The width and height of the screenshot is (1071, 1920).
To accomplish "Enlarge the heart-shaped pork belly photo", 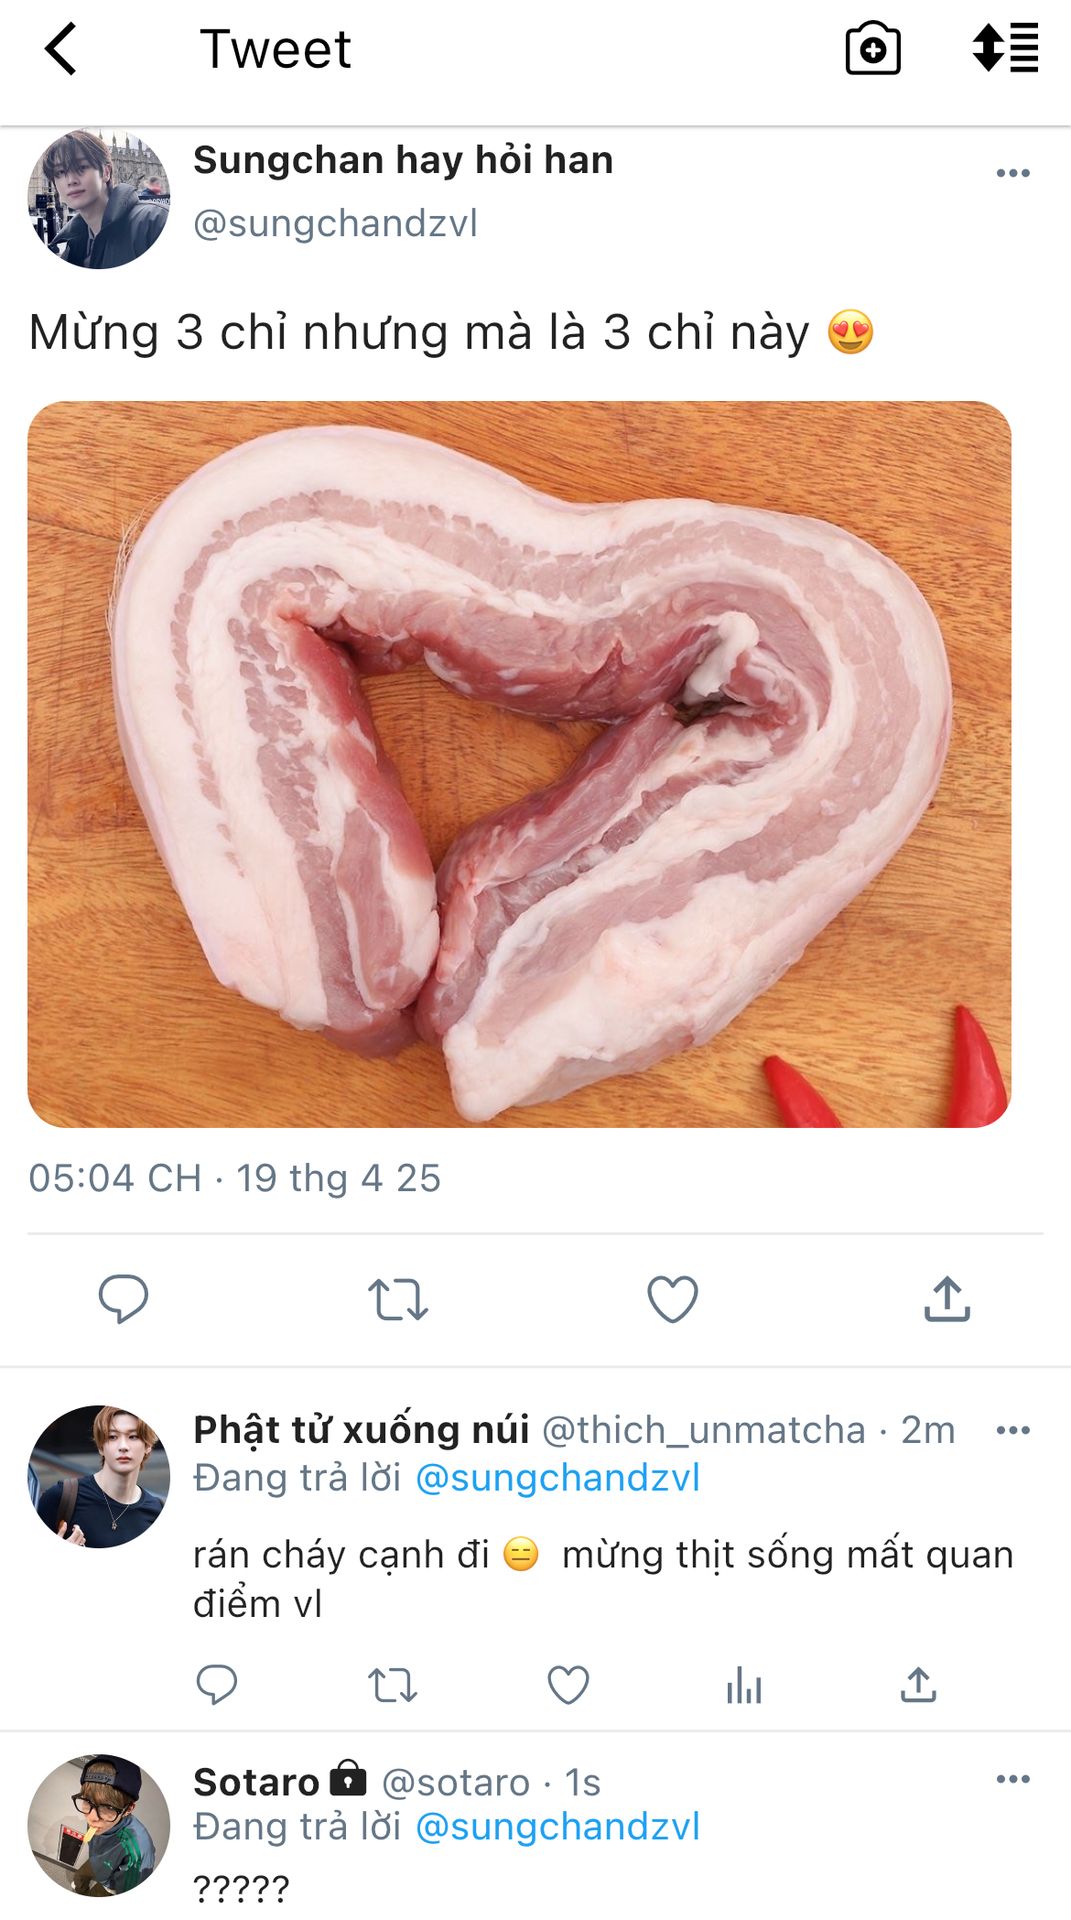I will coord(519,764).
